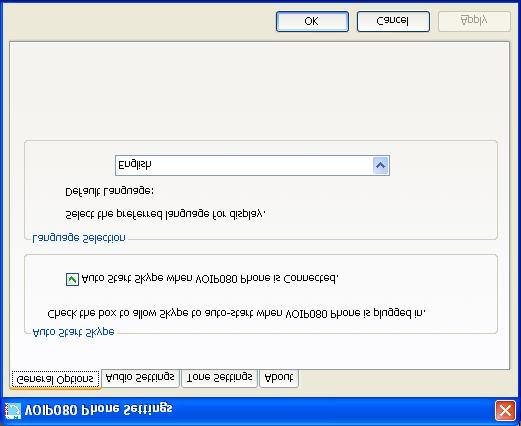The width and height of the screenshot is (521, 426).
Task: Click the 'Auto Start Skype' group heading
Action: point(73,333)
